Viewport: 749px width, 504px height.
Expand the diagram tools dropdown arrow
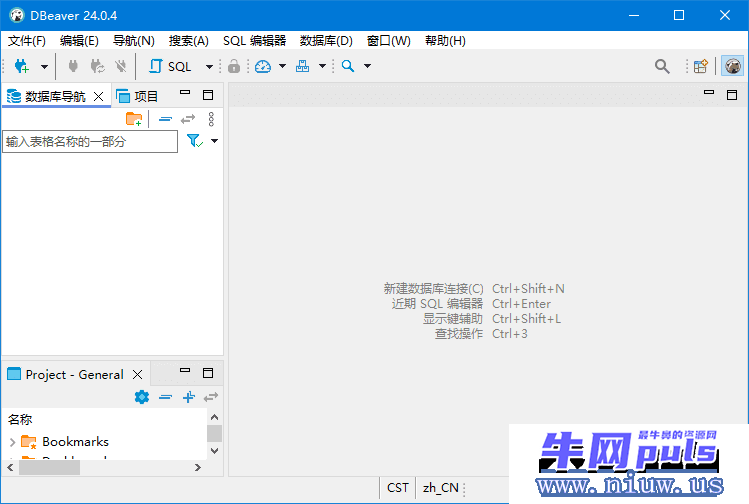point(322,66)
